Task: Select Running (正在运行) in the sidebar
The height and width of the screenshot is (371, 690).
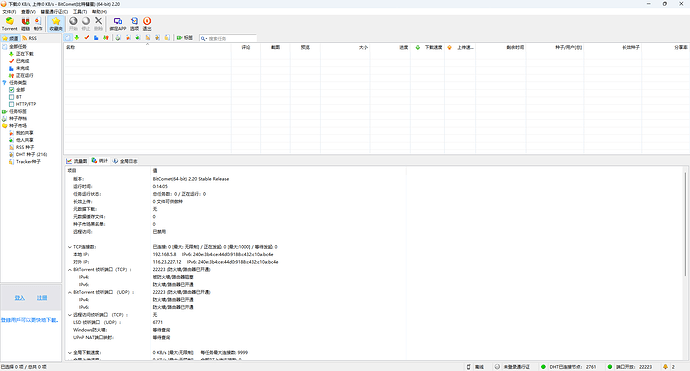Action: (25, 76)
